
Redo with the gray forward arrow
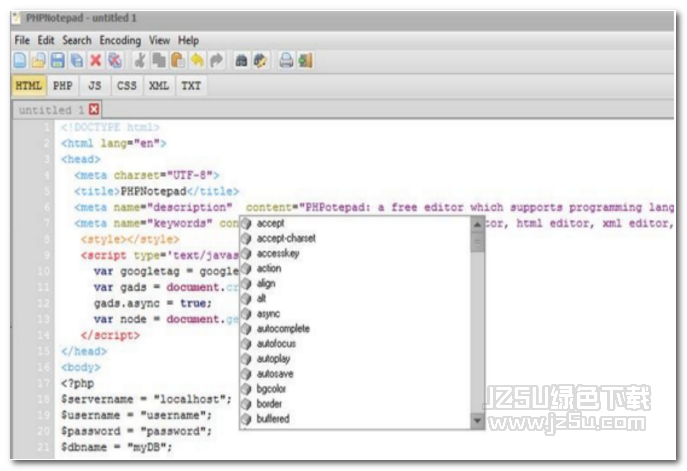point(216,60)
